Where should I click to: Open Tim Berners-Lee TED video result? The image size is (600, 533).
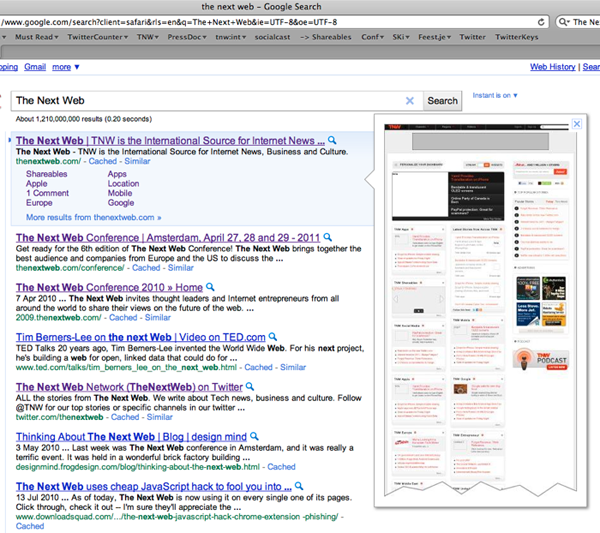140,337
